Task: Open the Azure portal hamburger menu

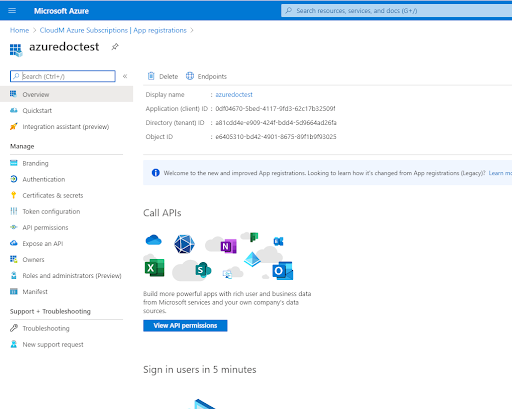Action: (x=12, y=11)
